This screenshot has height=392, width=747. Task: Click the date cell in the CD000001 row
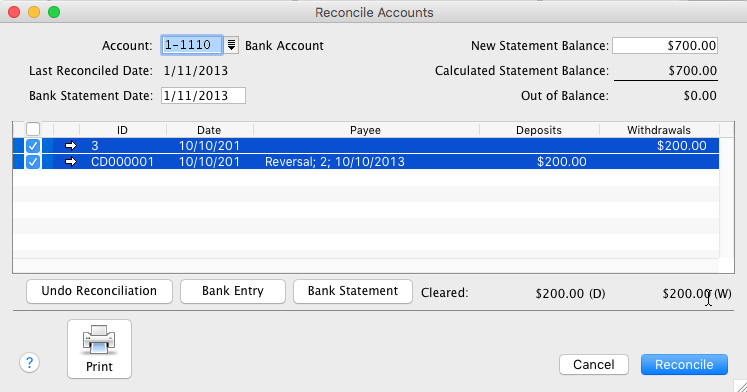(x=209, y=162)
